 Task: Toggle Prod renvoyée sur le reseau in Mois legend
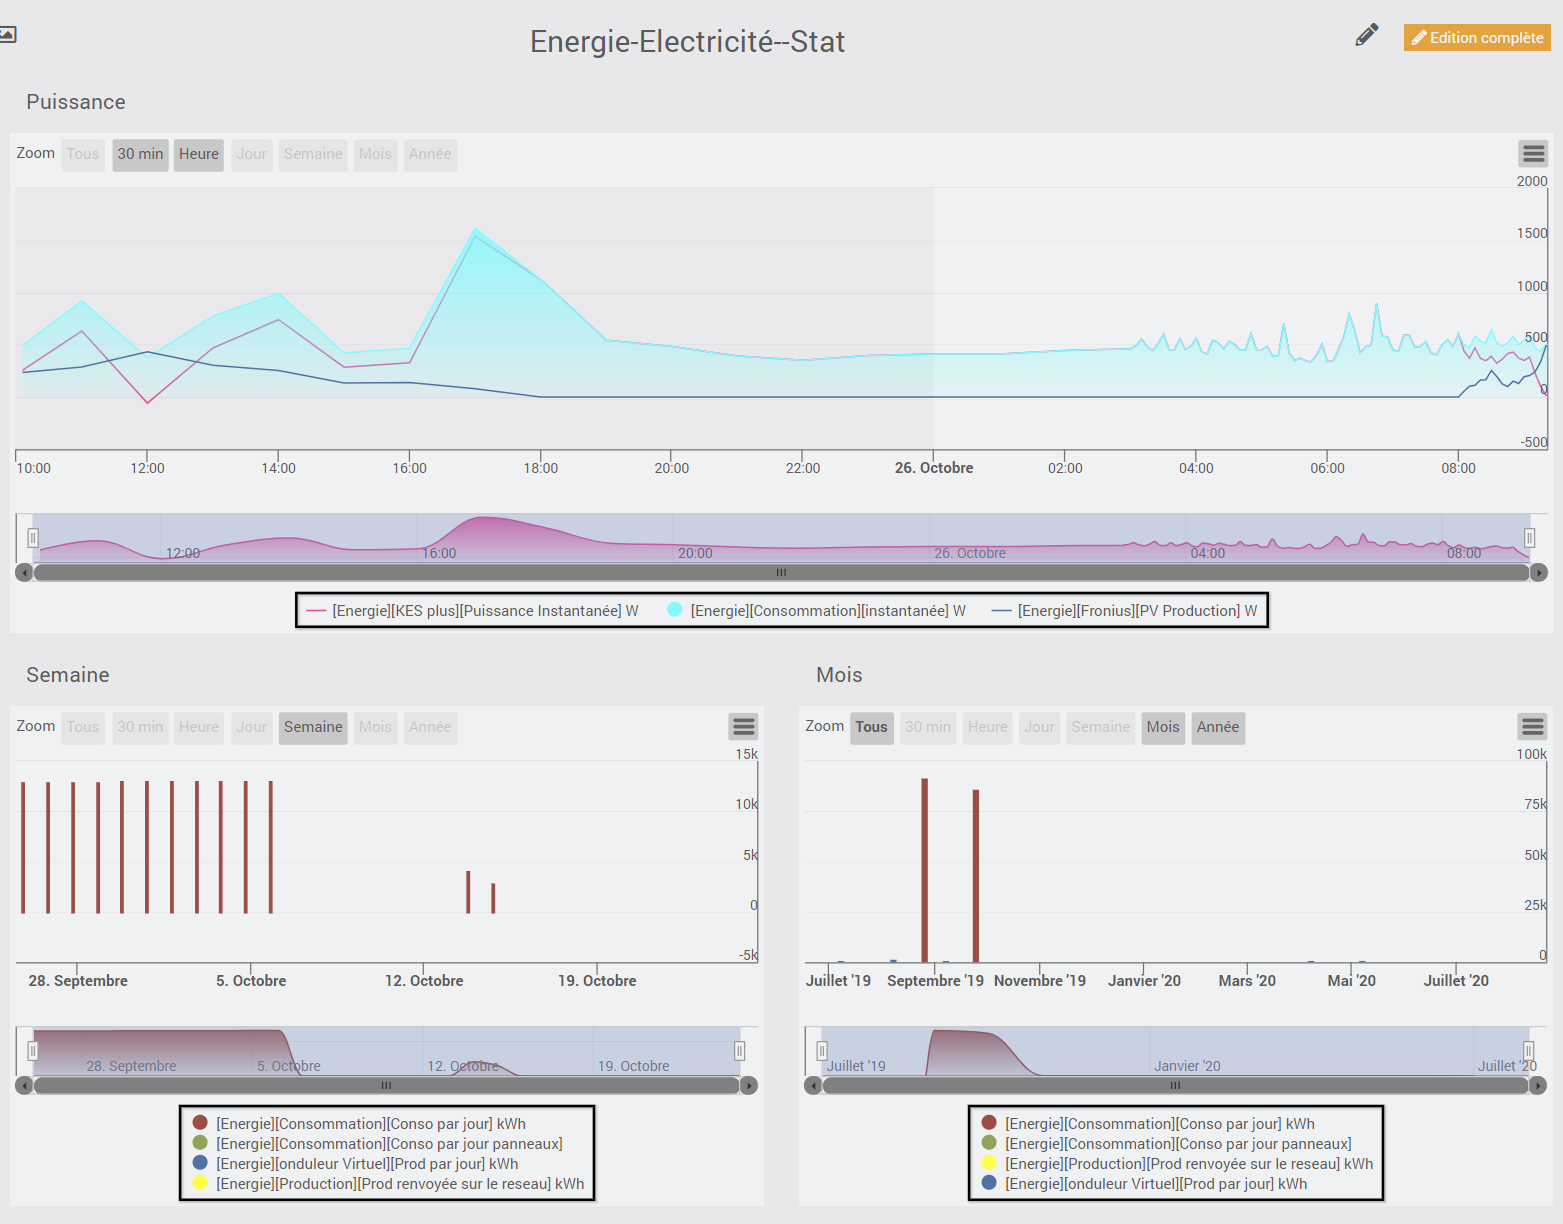pyautogui.click(x=1177, y=1164)
